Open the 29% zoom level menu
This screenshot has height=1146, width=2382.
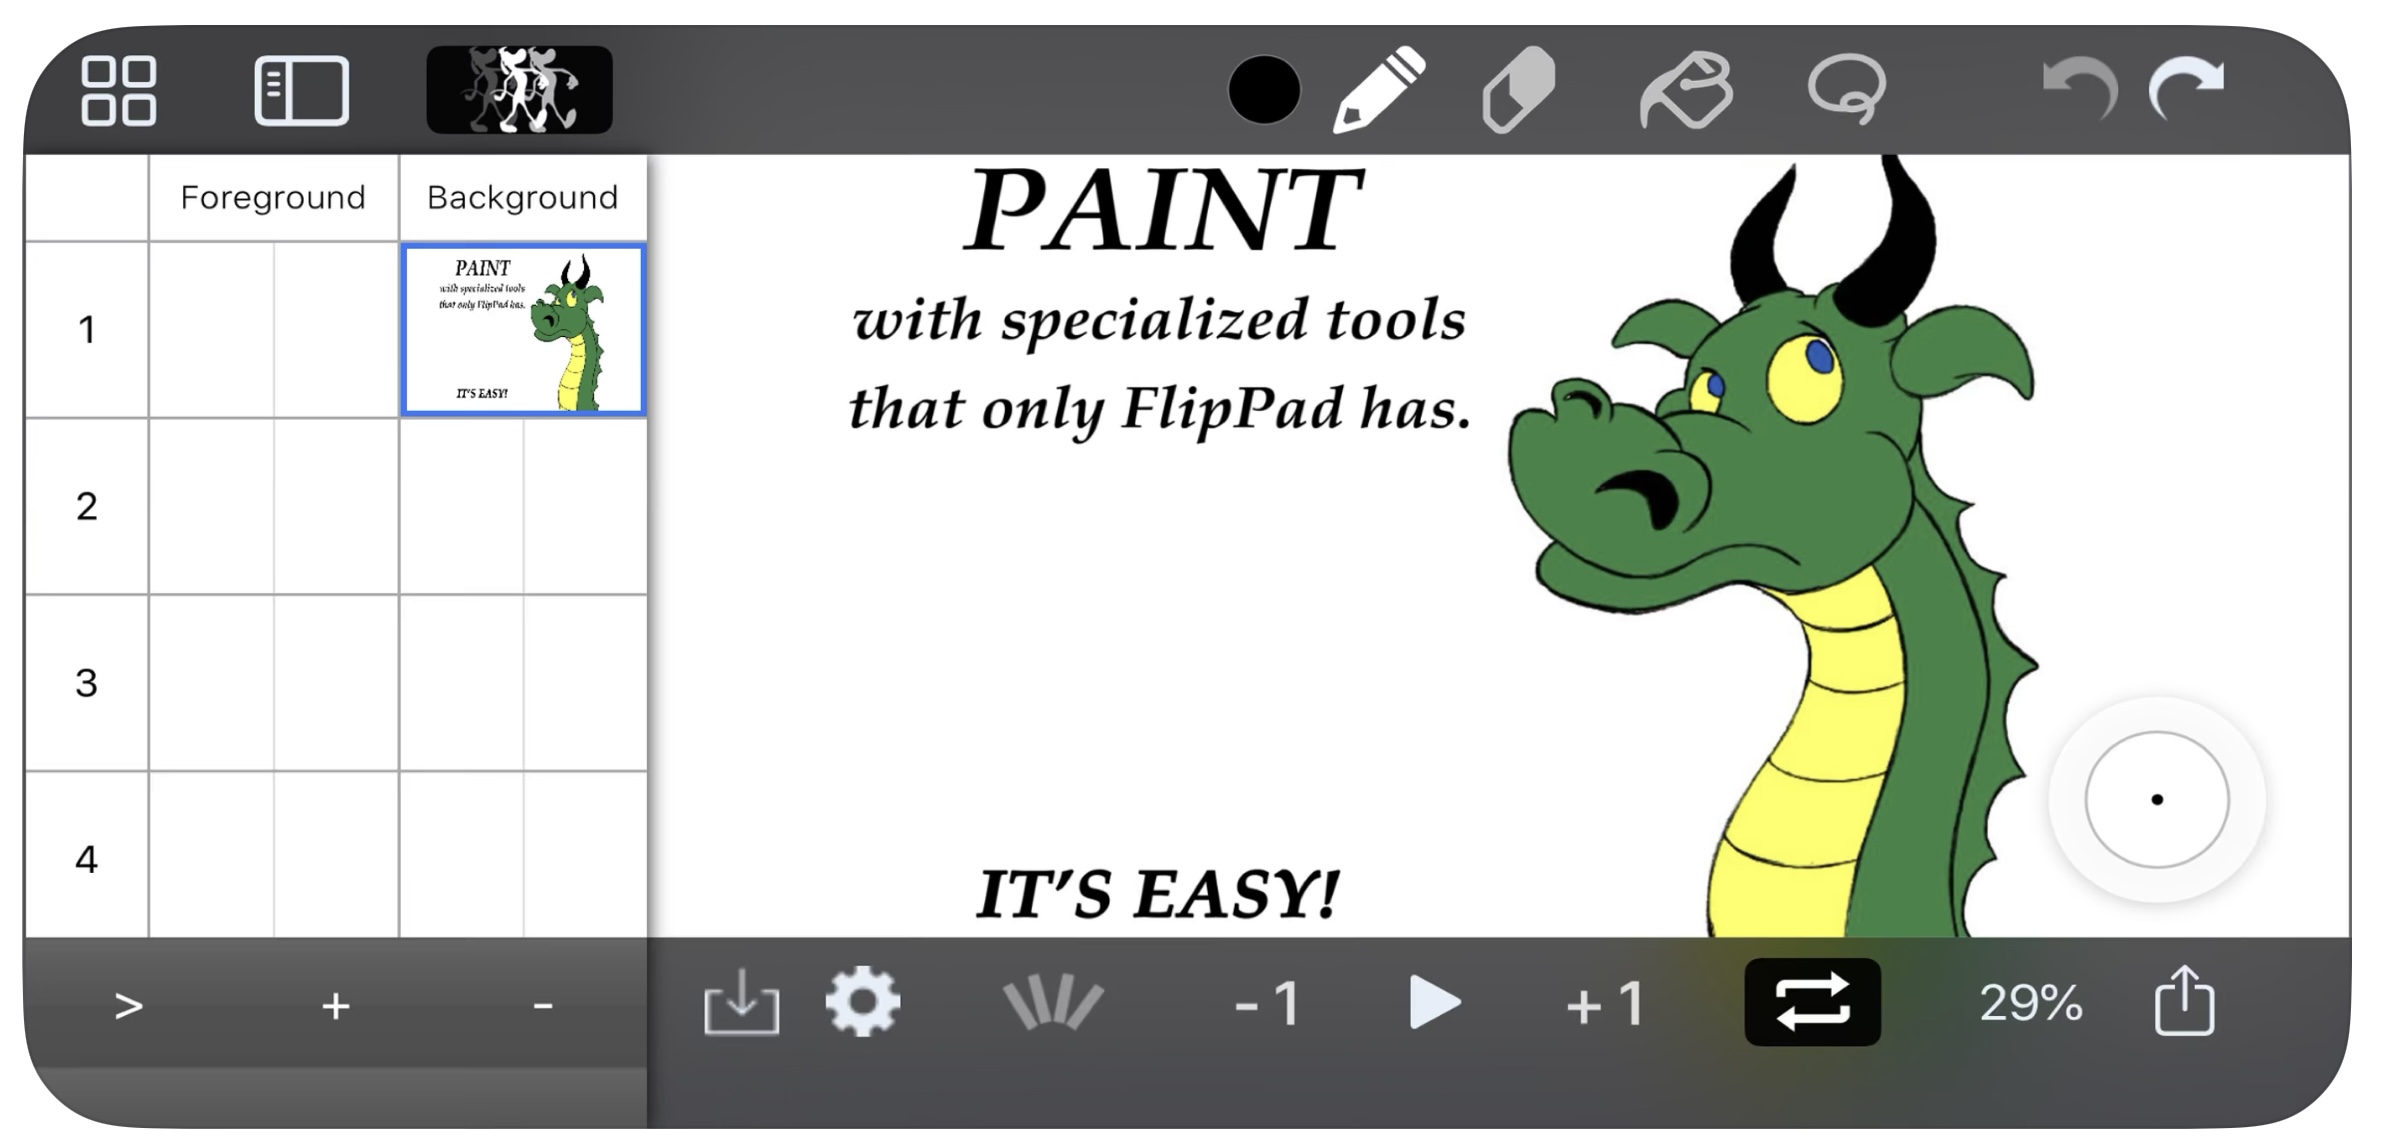coord(2030,1002)
